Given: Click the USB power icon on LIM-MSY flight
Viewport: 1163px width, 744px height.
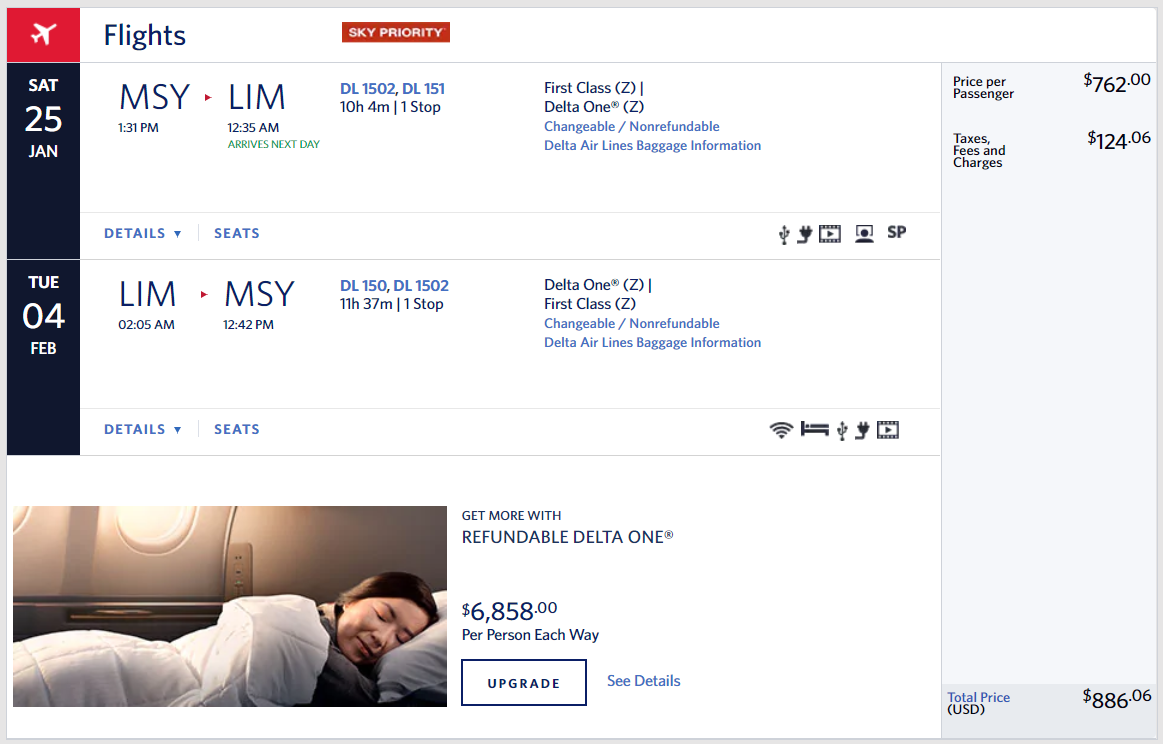Looking at the screenshot, I should 842,430.
